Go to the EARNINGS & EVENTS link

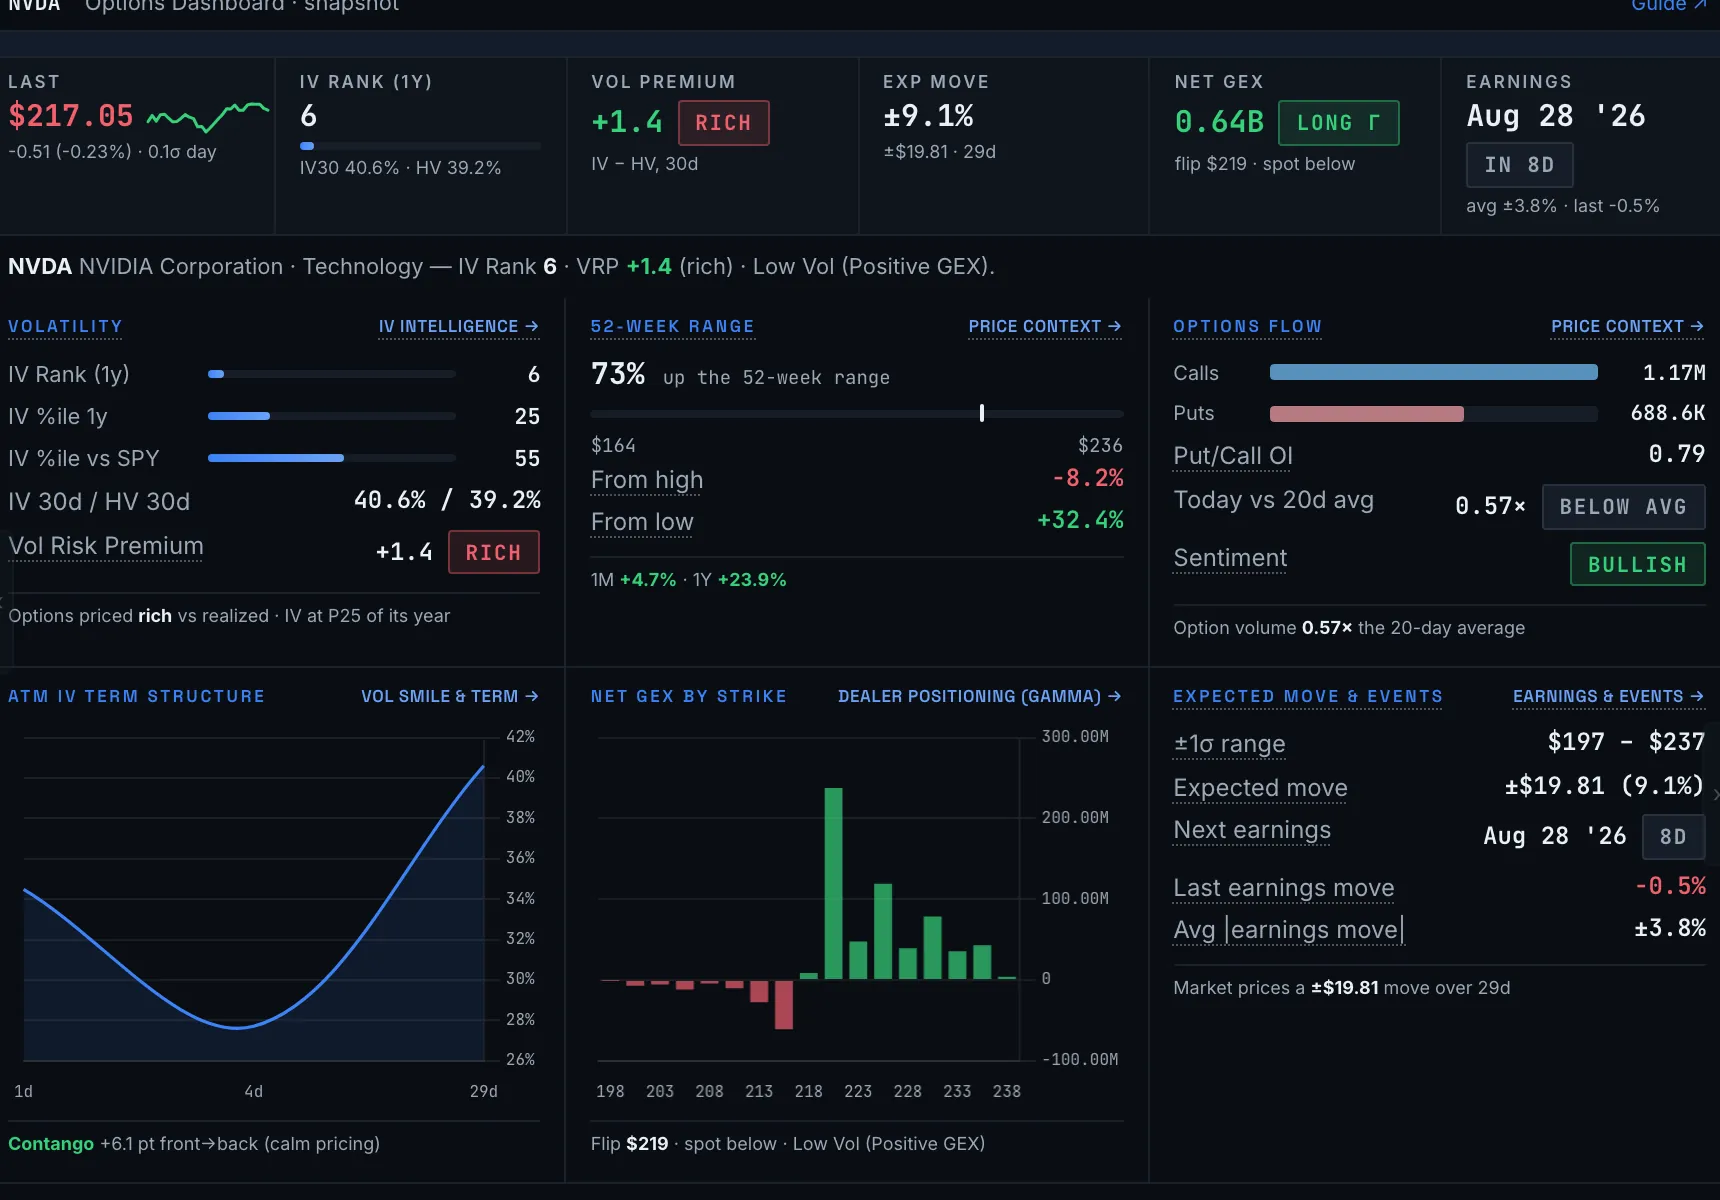(1608, 696)
